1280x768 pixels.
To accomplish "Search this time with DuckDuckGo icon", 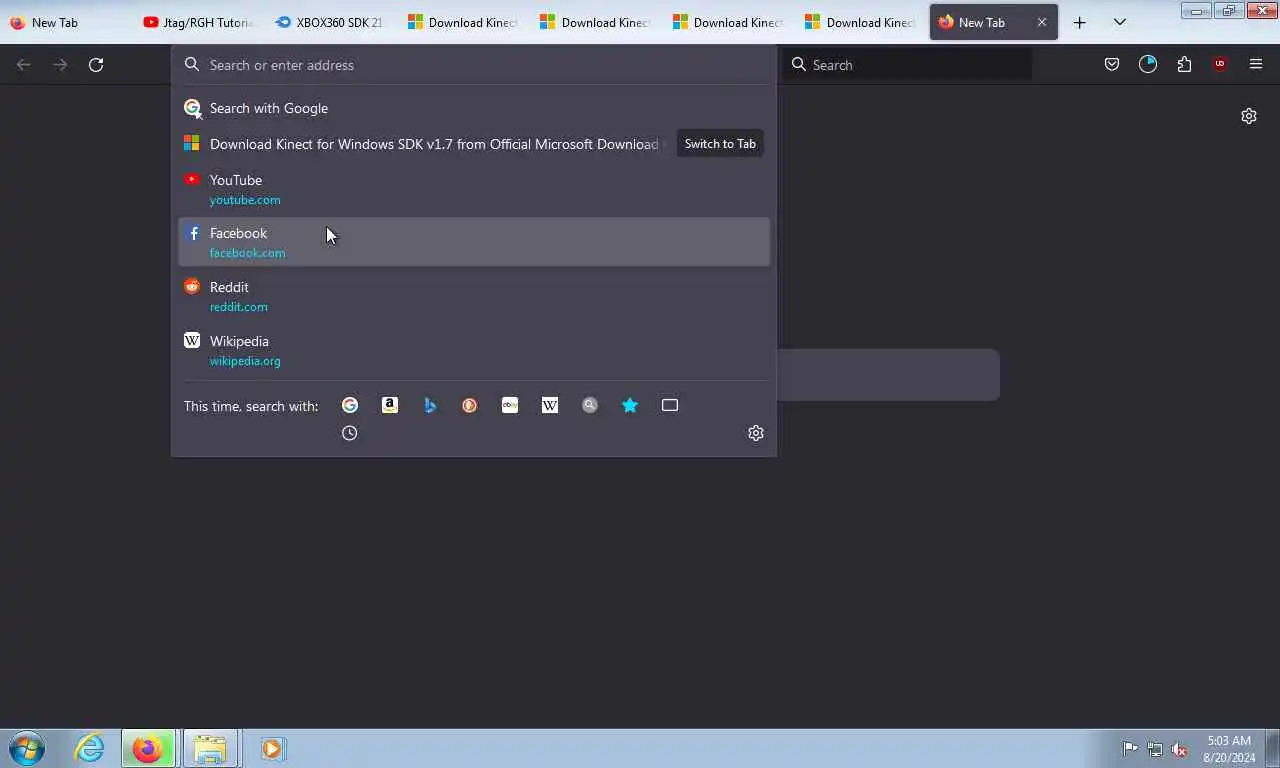I will 470,405.
